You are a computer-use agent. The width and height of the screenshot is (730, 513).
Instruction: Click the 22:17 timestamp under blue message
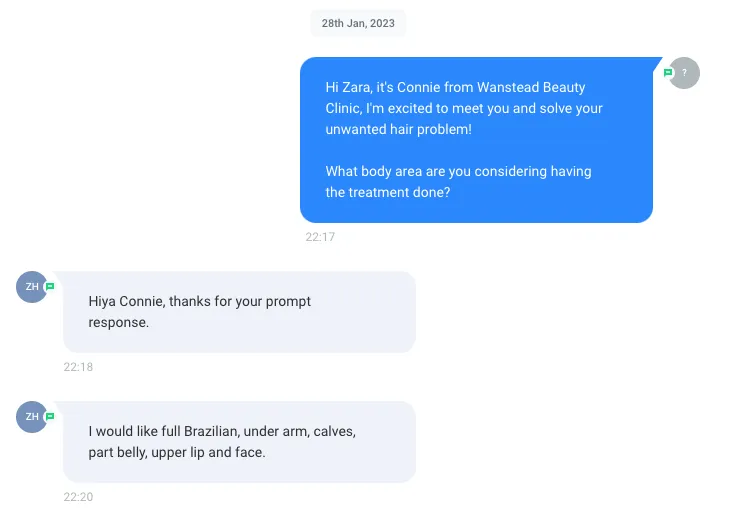click(320, 237)
